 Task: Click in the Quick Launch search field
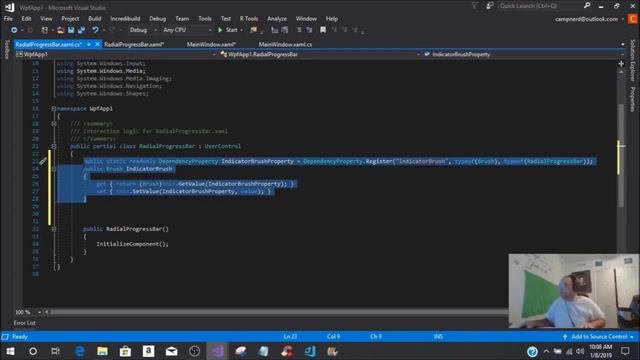tap(540, 6)
